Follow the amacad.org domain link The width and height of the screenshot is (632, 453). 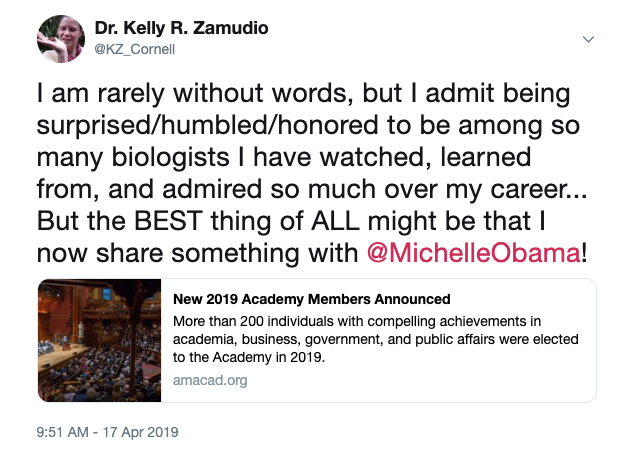click(x=210, y=380)
